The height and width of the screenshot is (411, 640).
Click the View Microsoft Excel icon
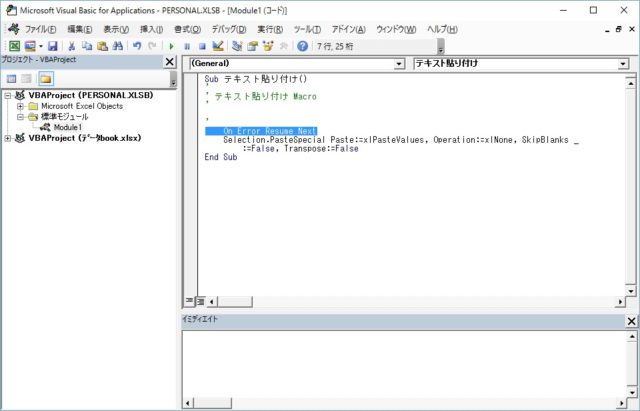14,46
